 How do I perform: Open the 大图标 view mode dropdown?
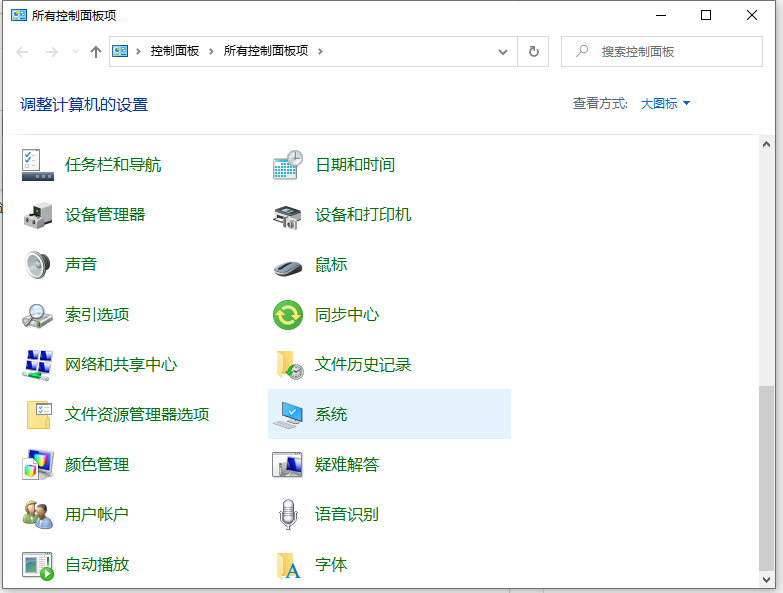tap(665, 103)
